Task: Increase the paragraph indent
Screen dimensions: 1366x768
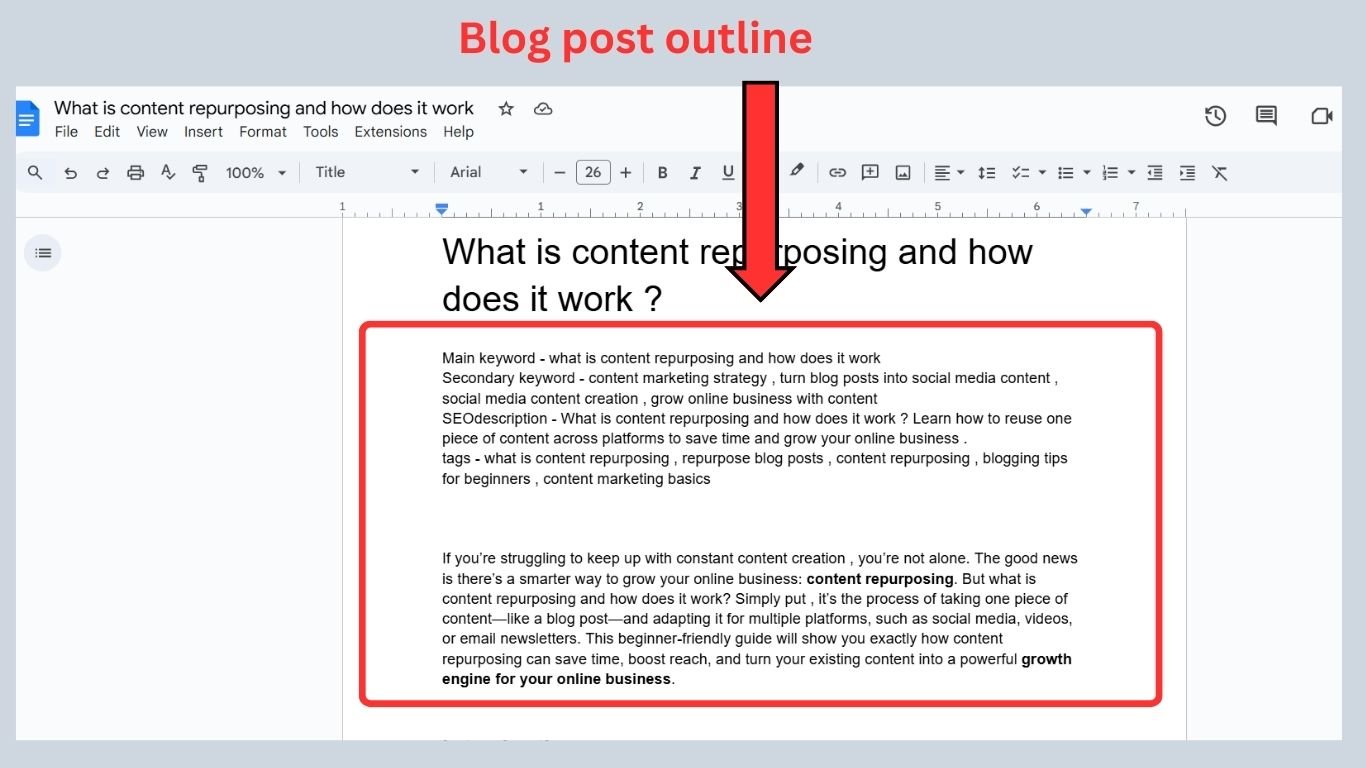Action: [1187, 173]
